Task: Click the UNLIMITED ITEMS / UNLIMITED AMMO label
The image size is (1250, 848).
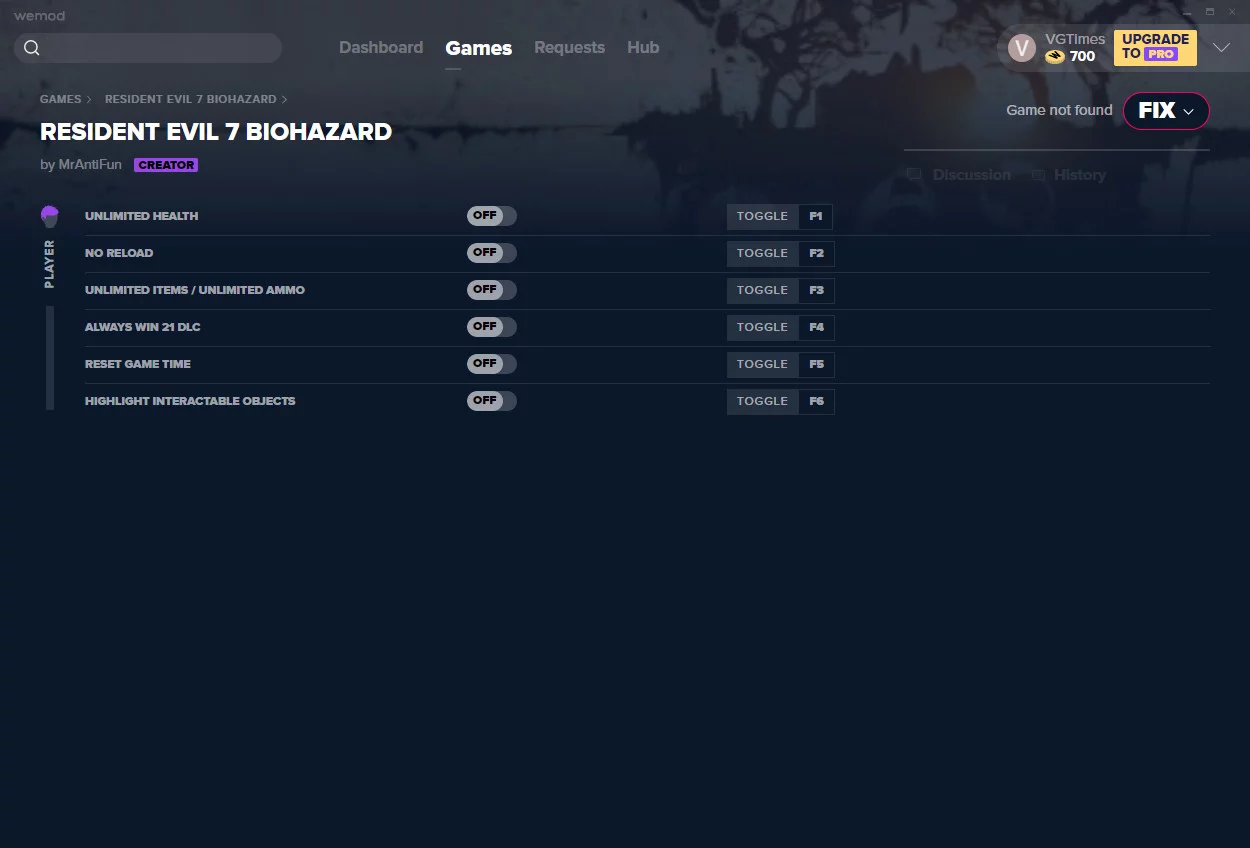Action: click(x=195, y=290)
